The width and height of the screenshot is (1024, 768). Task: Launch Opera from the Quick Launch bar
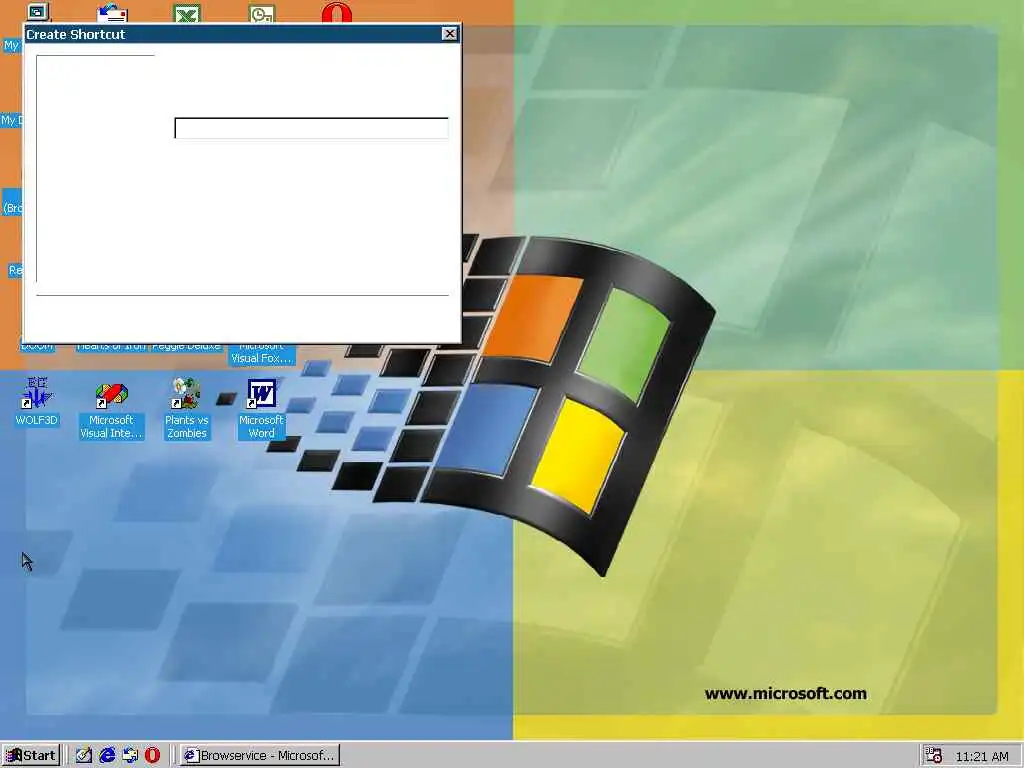(x=152, y=756)
